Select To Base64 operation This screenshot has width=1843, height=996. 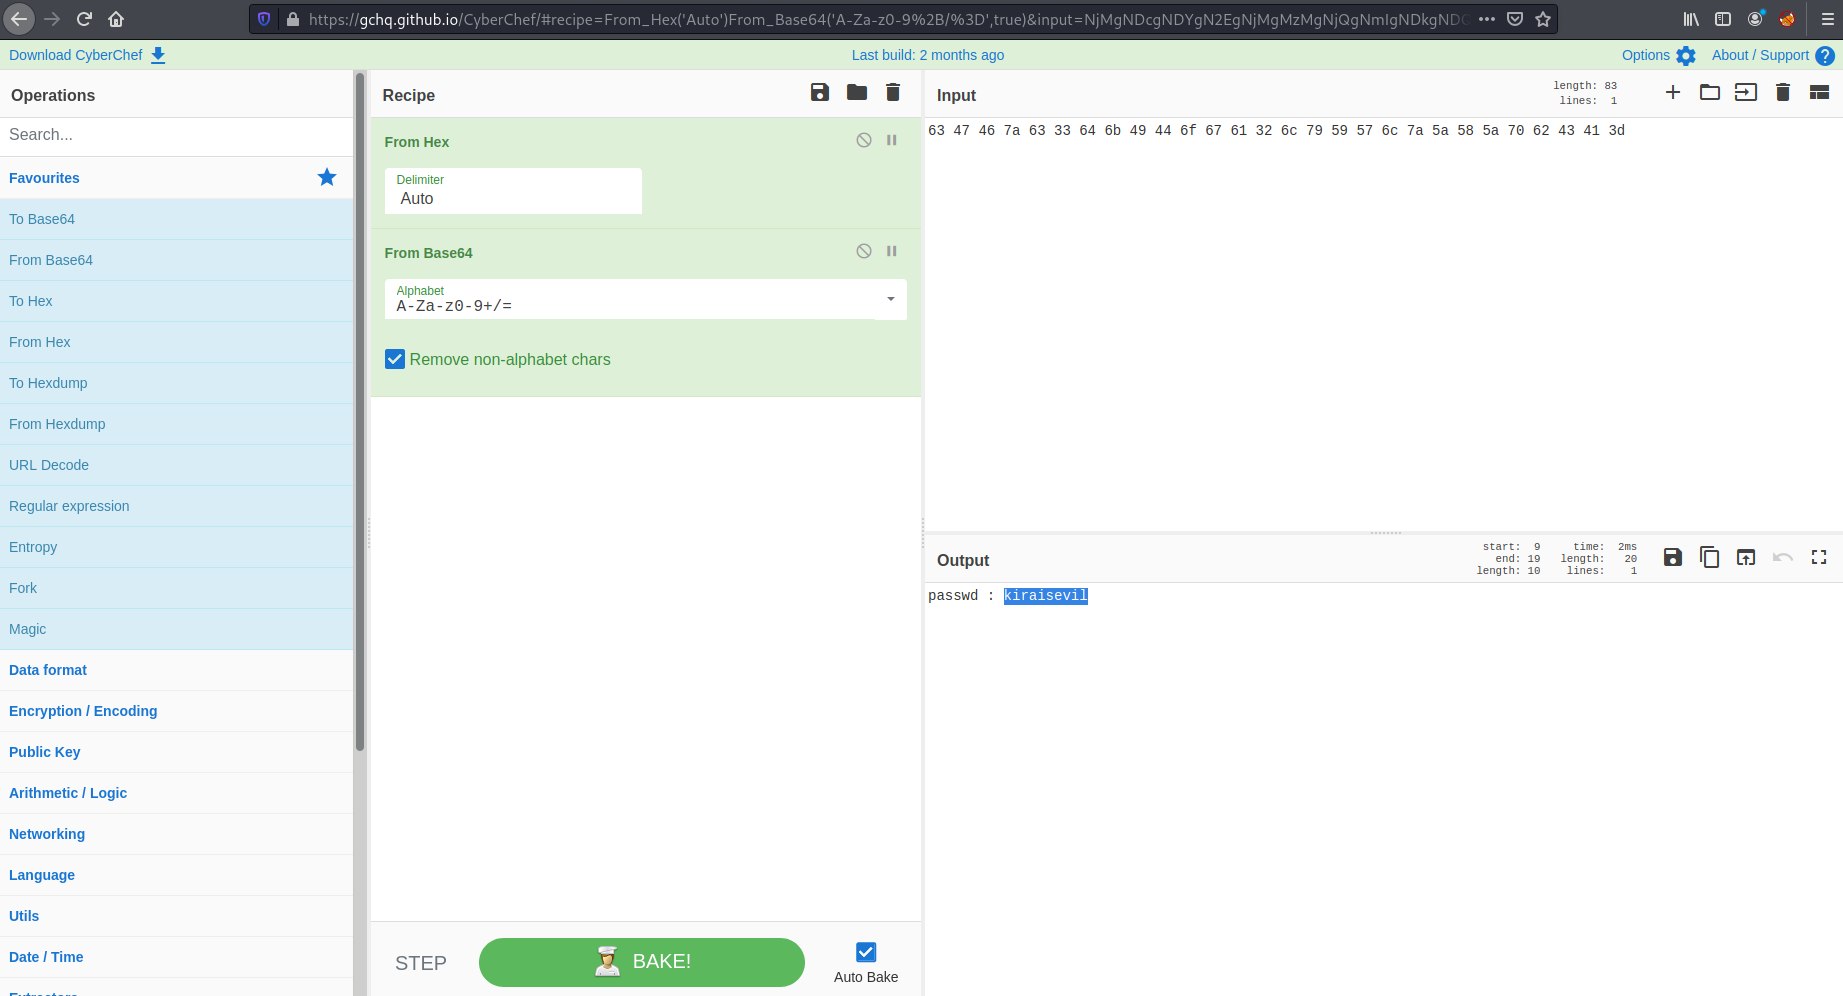(x=176, y=219)
